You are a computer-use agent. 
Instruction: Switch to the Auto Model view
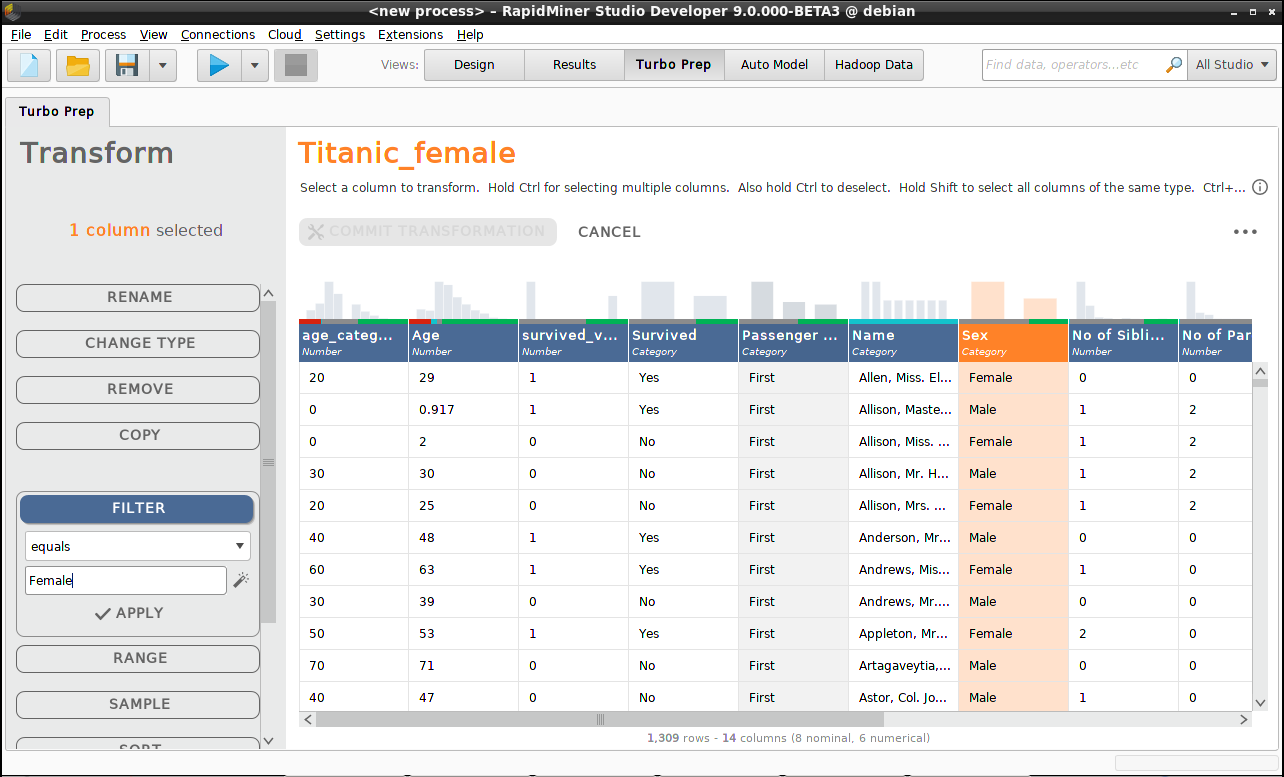774,64
